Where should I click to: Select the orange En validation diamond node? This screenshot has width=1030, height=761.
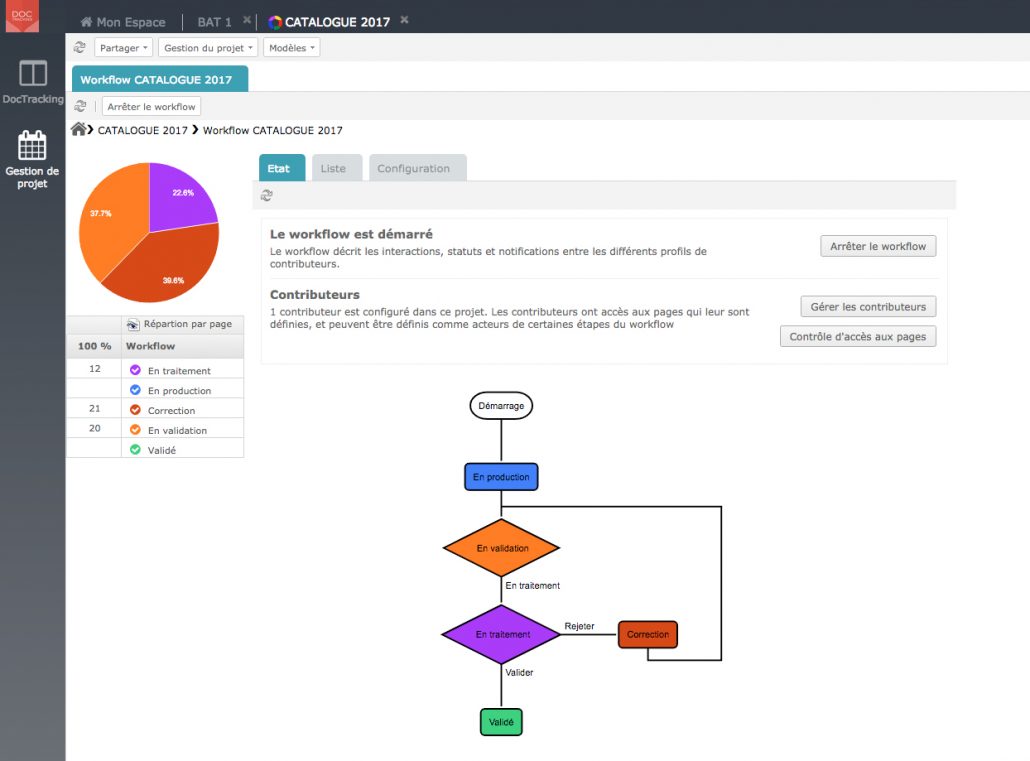click(501, 547)
